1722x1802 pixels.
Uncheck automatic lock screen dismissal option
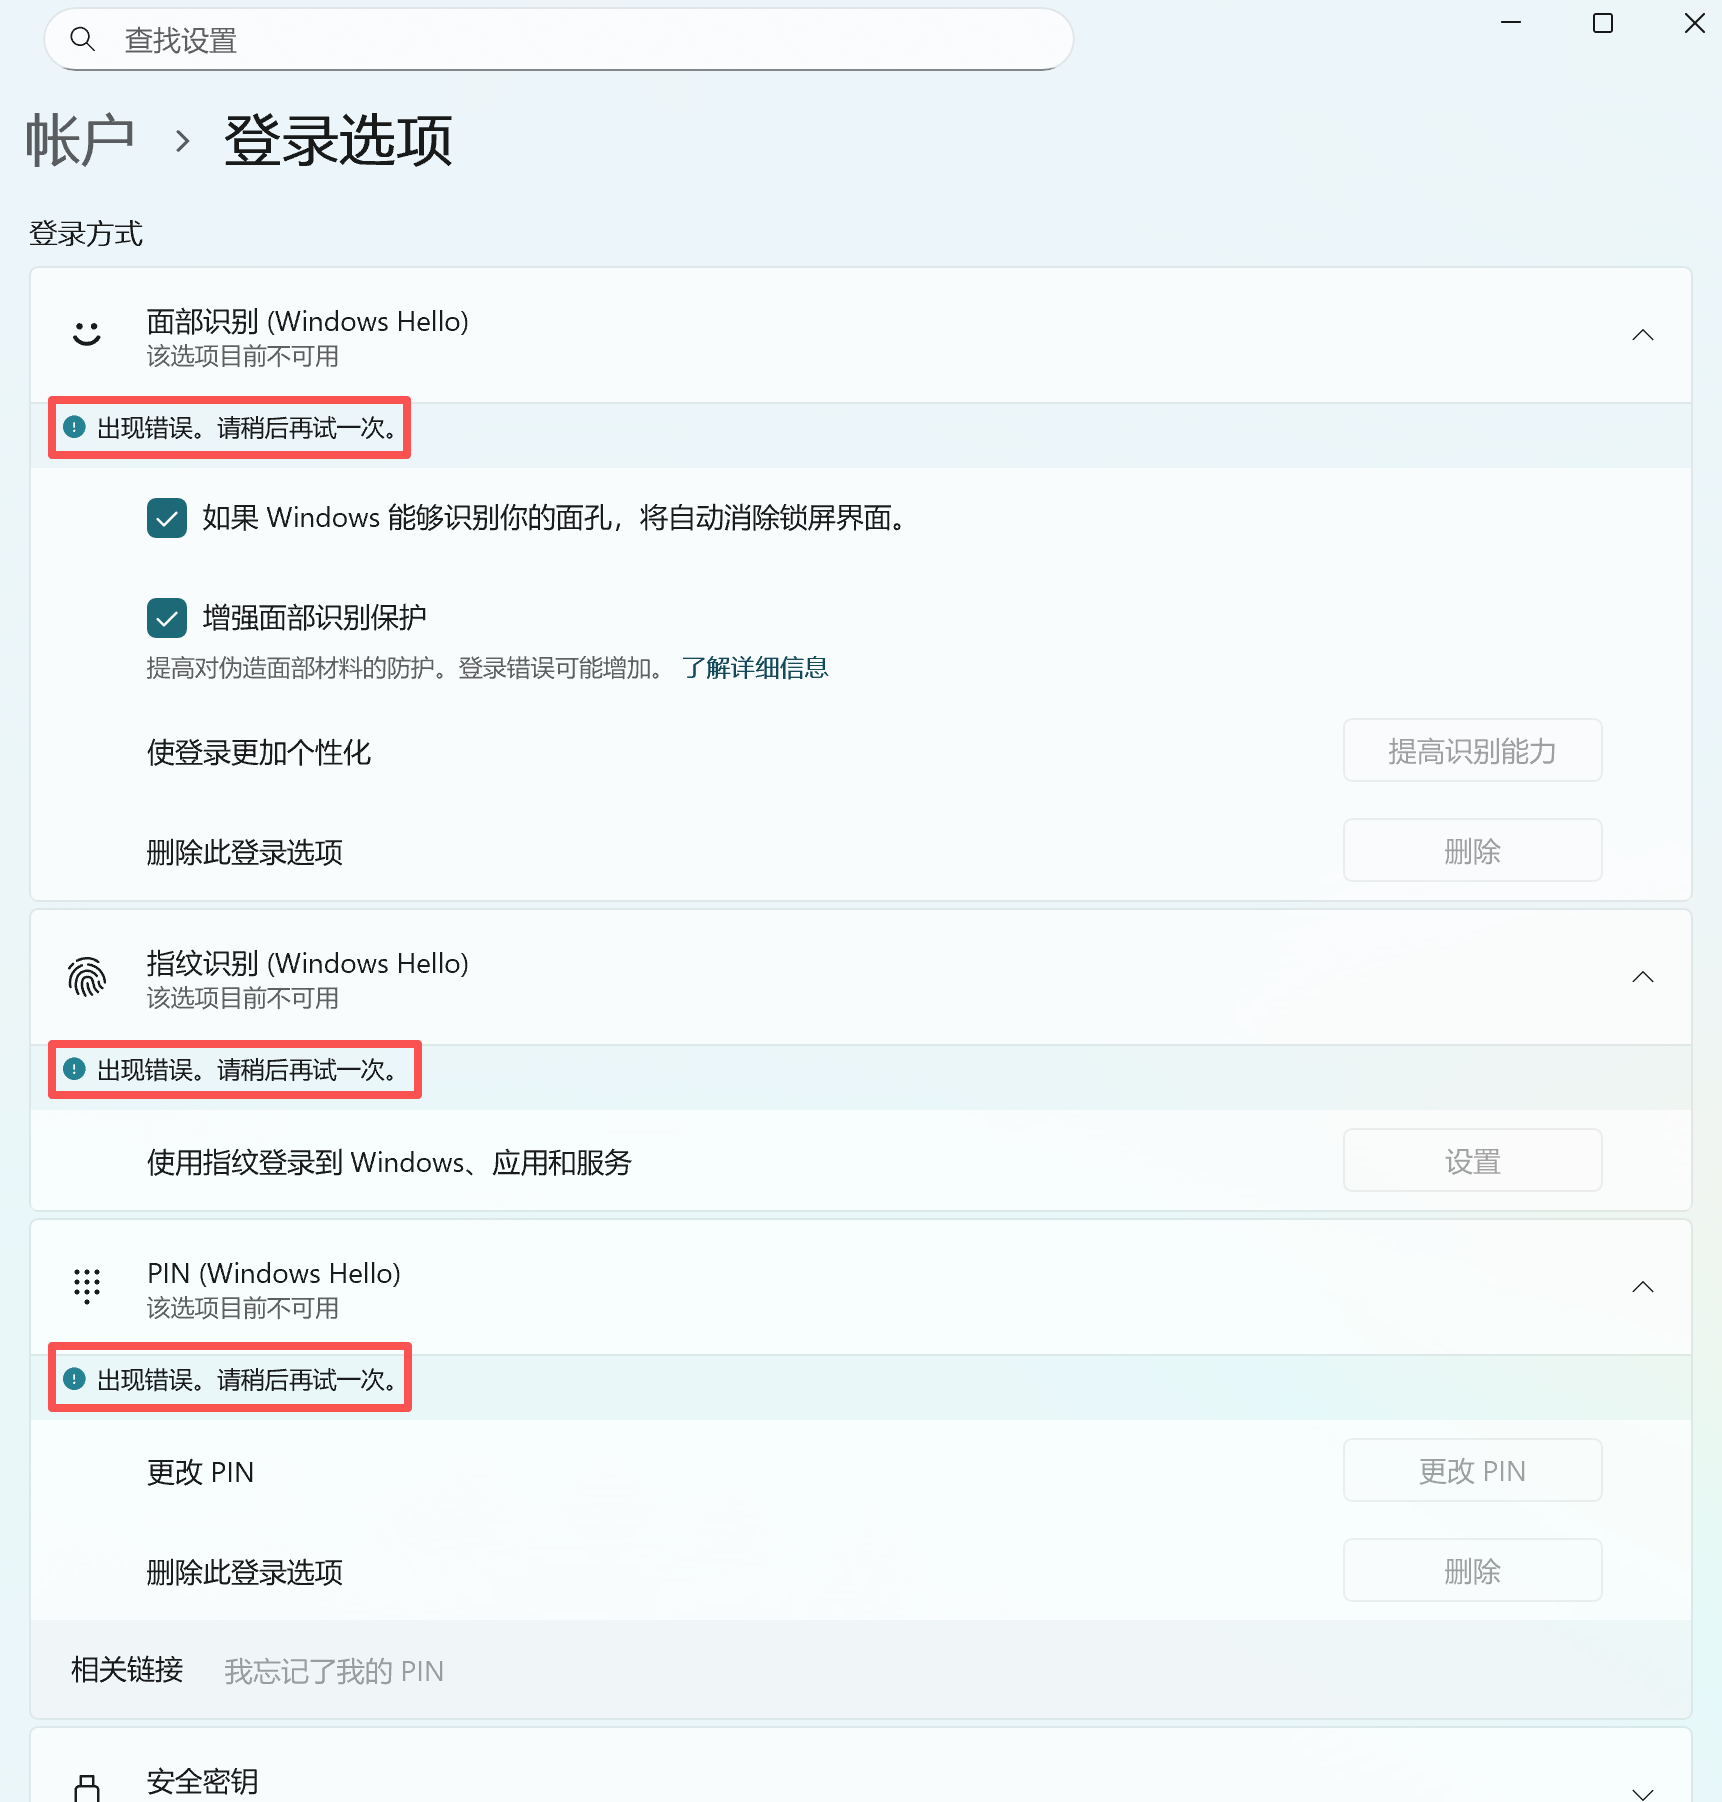coord(166,518)
